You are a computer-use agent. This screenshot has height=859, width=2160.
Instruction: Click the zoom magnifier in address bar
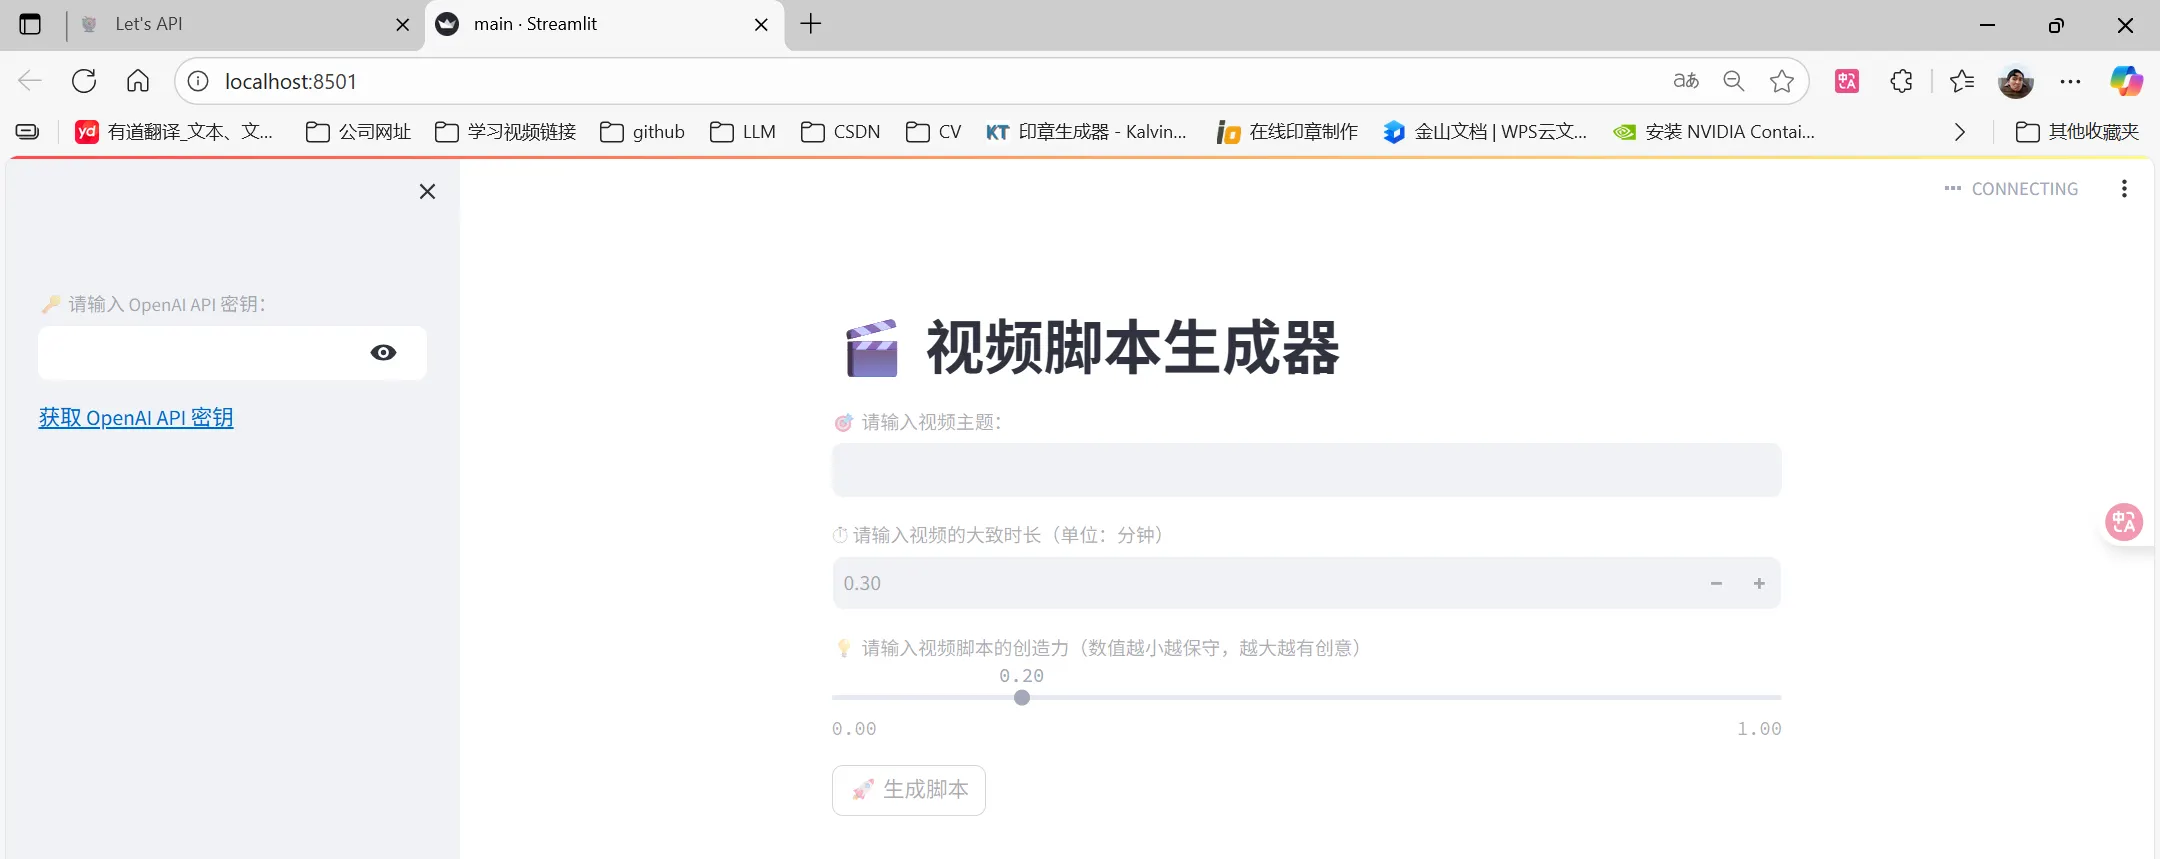[x=1734, y=81]
